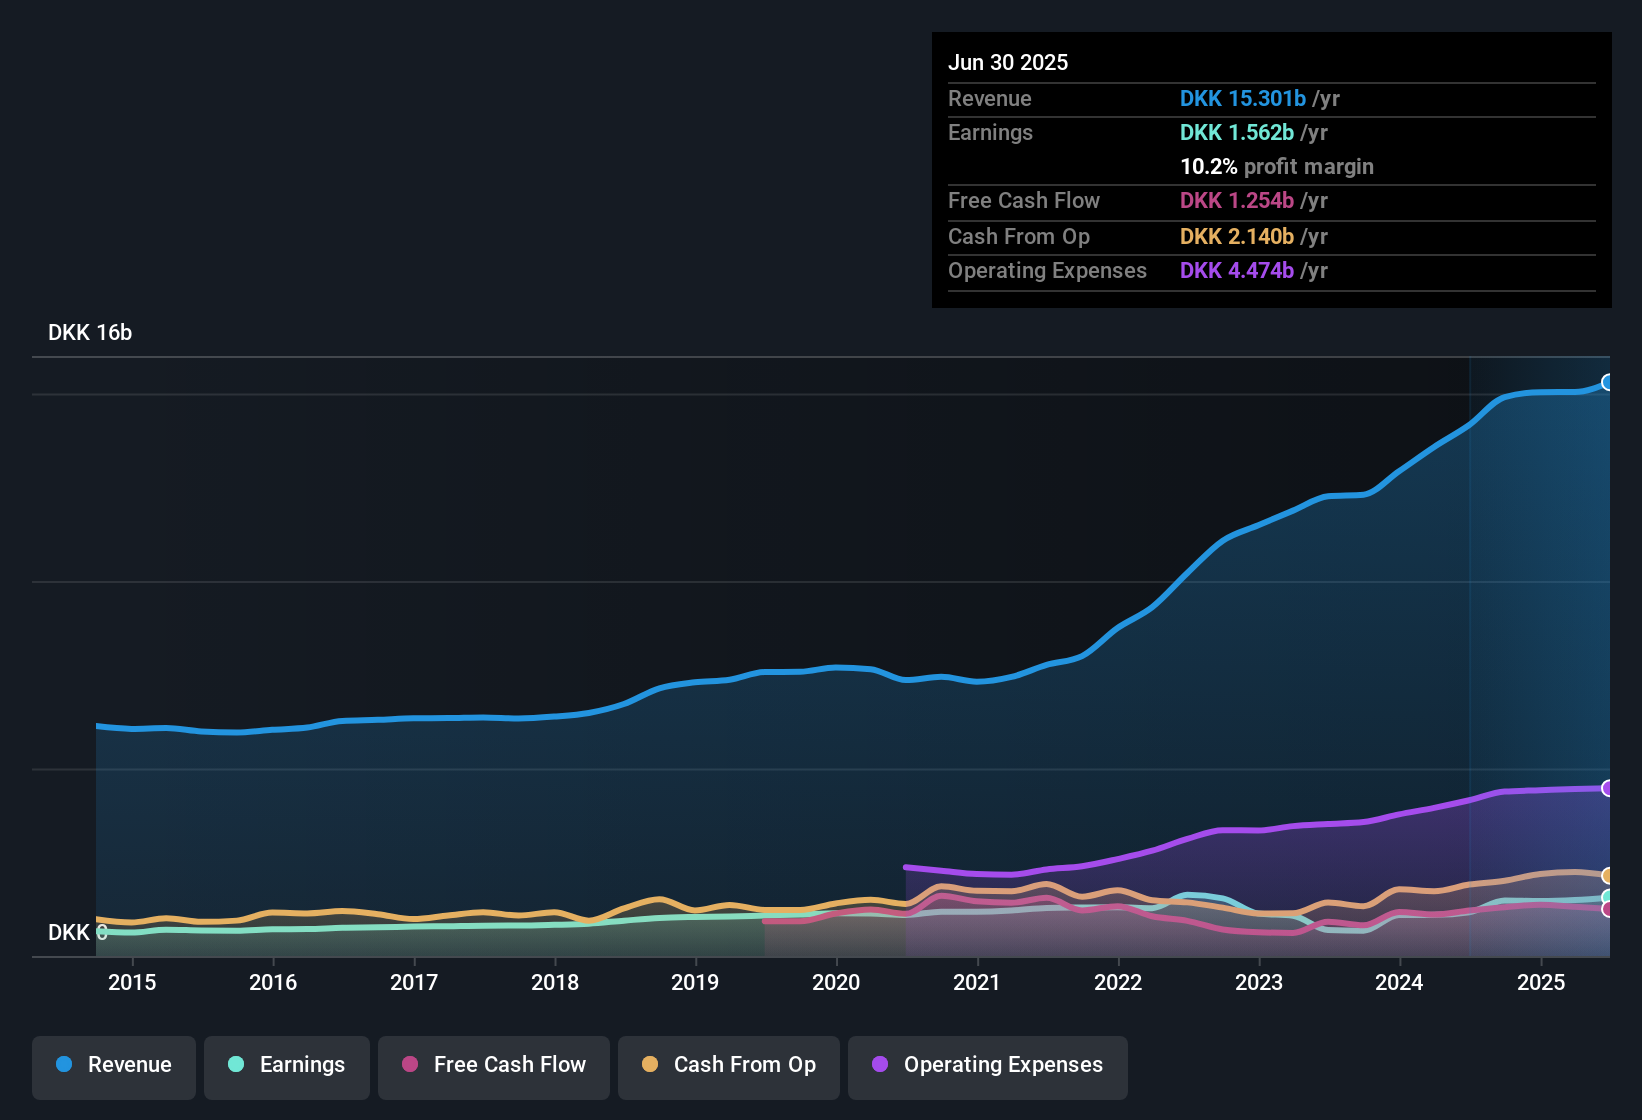Image resolution: width=1642 pixels, height=1120 pixels.
Task: Select the 2020 year label
Action: click(x=836, y=982)
